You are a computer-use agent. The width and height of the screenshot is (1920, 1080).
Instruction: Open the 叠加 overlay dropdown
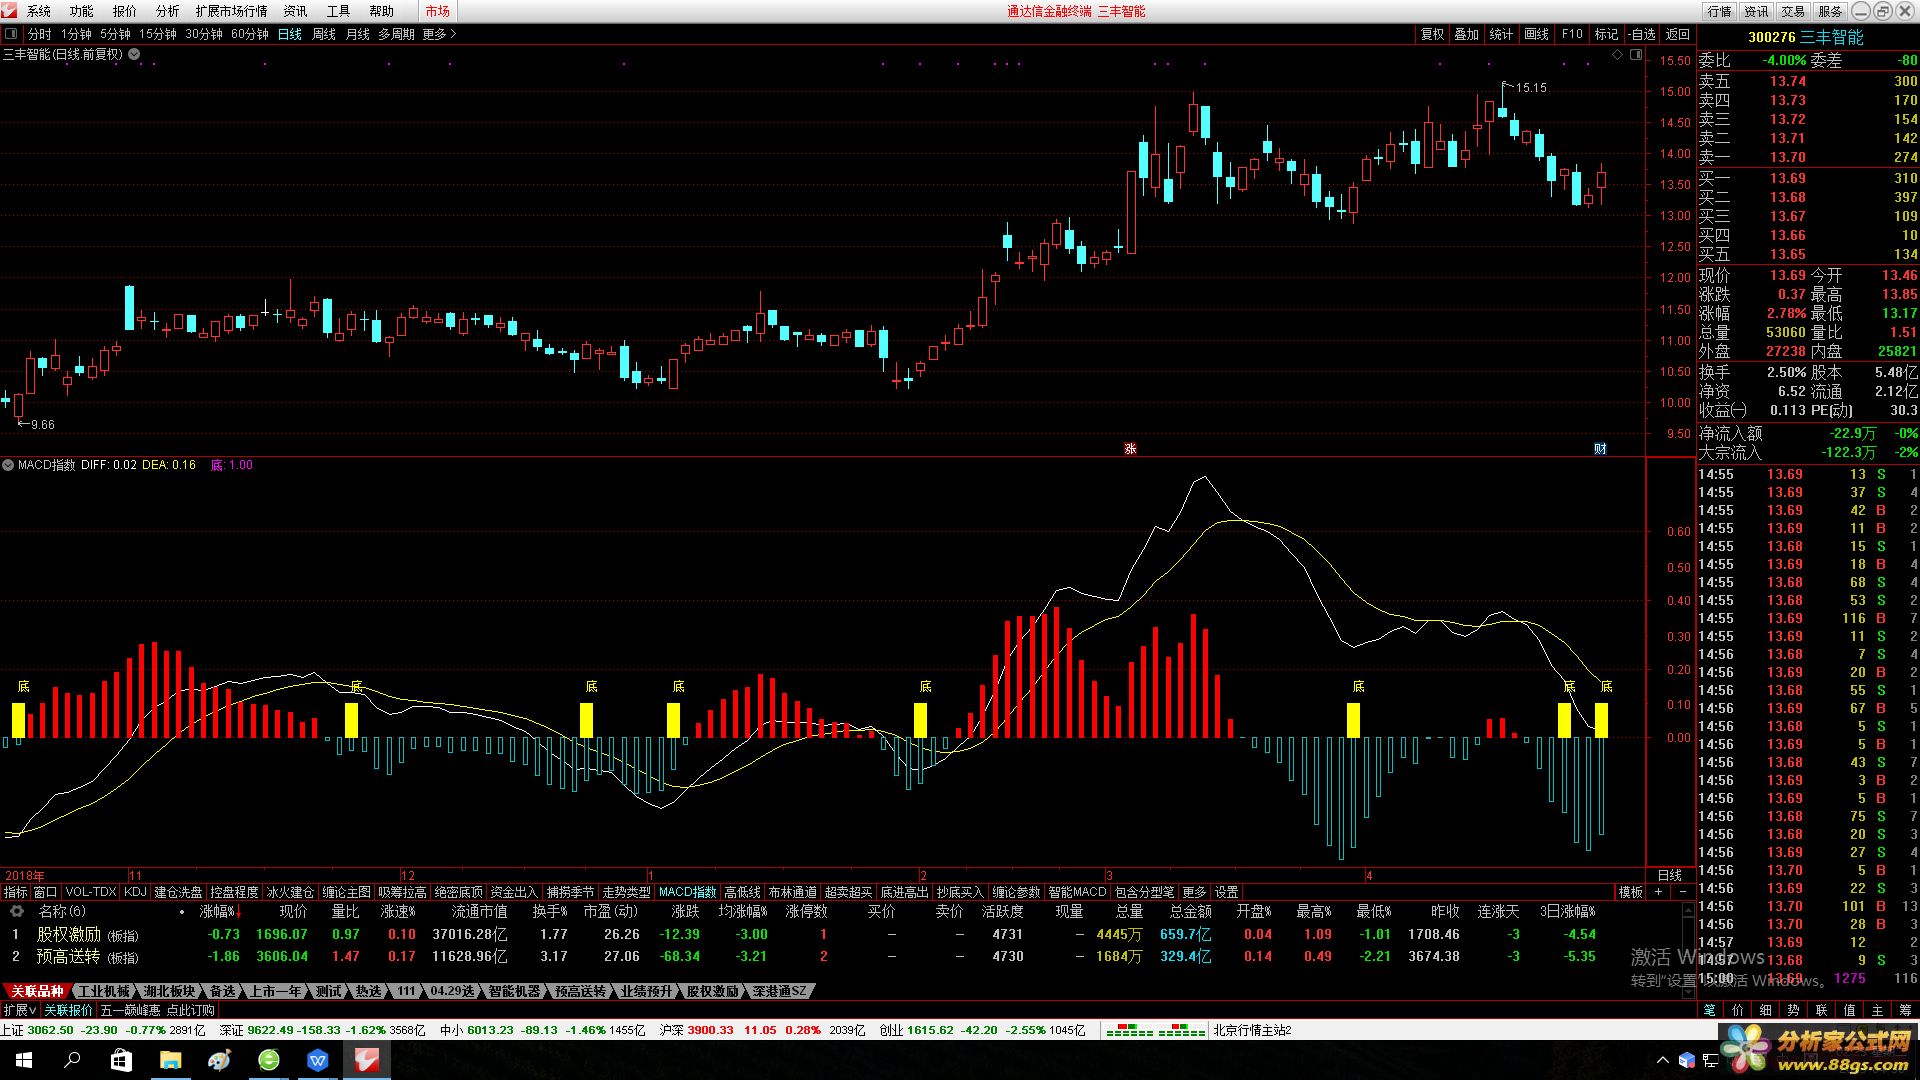tap(1466, 34)
